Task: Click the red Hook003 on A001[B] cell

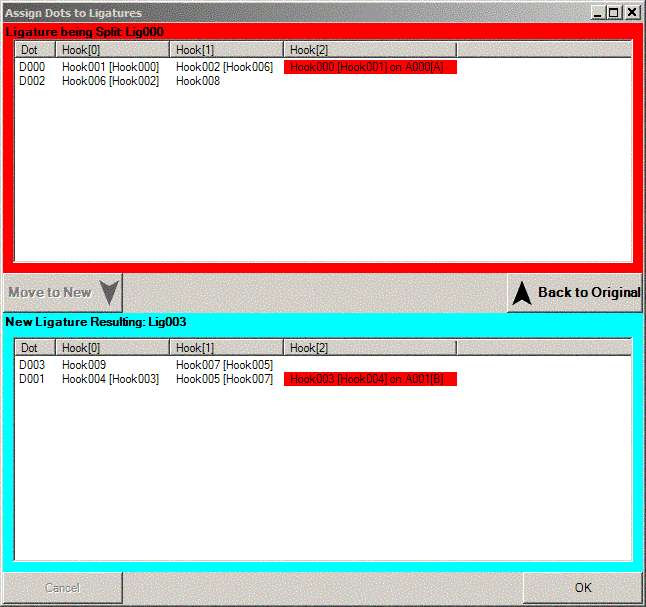Action: click(x=370, y=379)
